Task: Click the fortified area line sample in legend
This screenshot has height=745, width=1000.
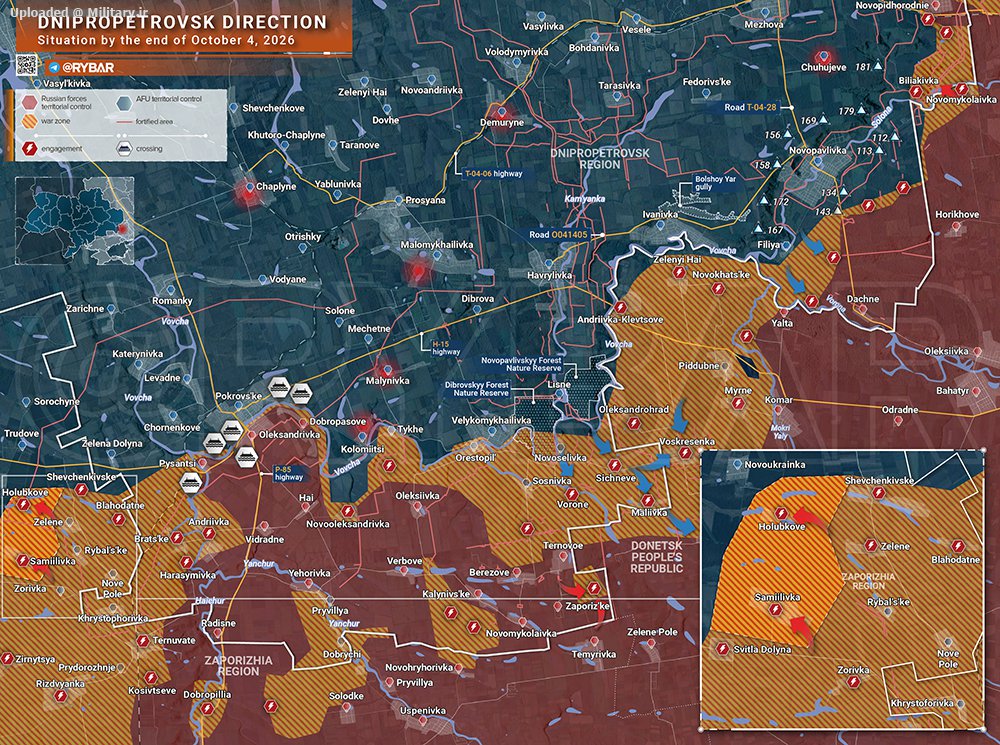Action: click(x=124, y=122)
